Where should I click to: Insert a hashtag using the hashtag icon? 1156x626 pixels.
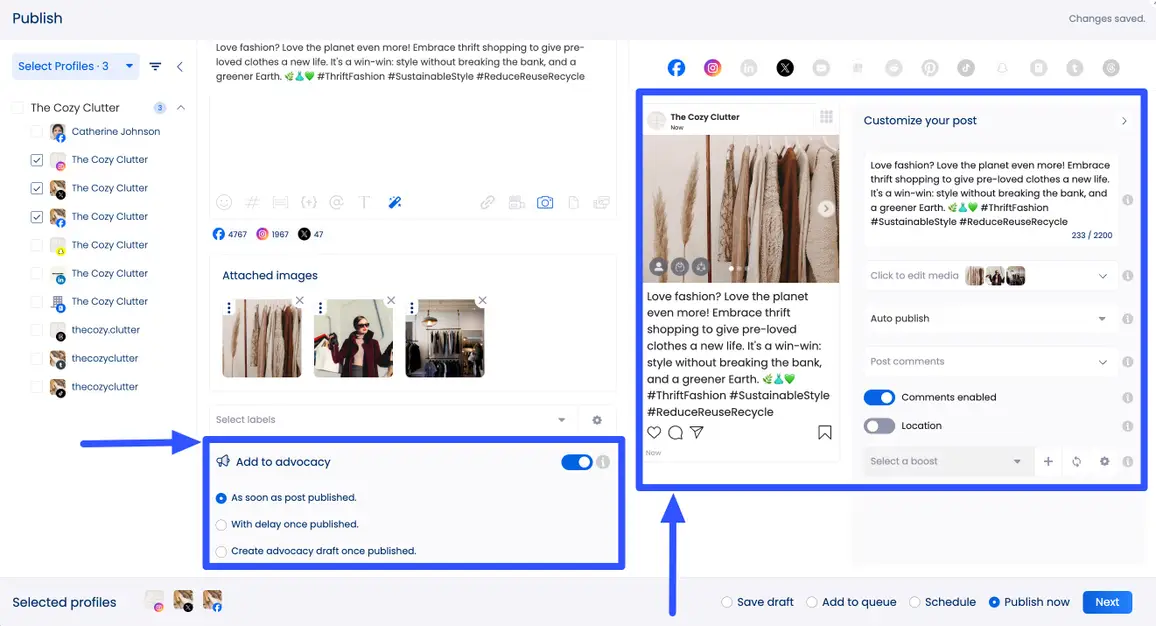point(252,202)
